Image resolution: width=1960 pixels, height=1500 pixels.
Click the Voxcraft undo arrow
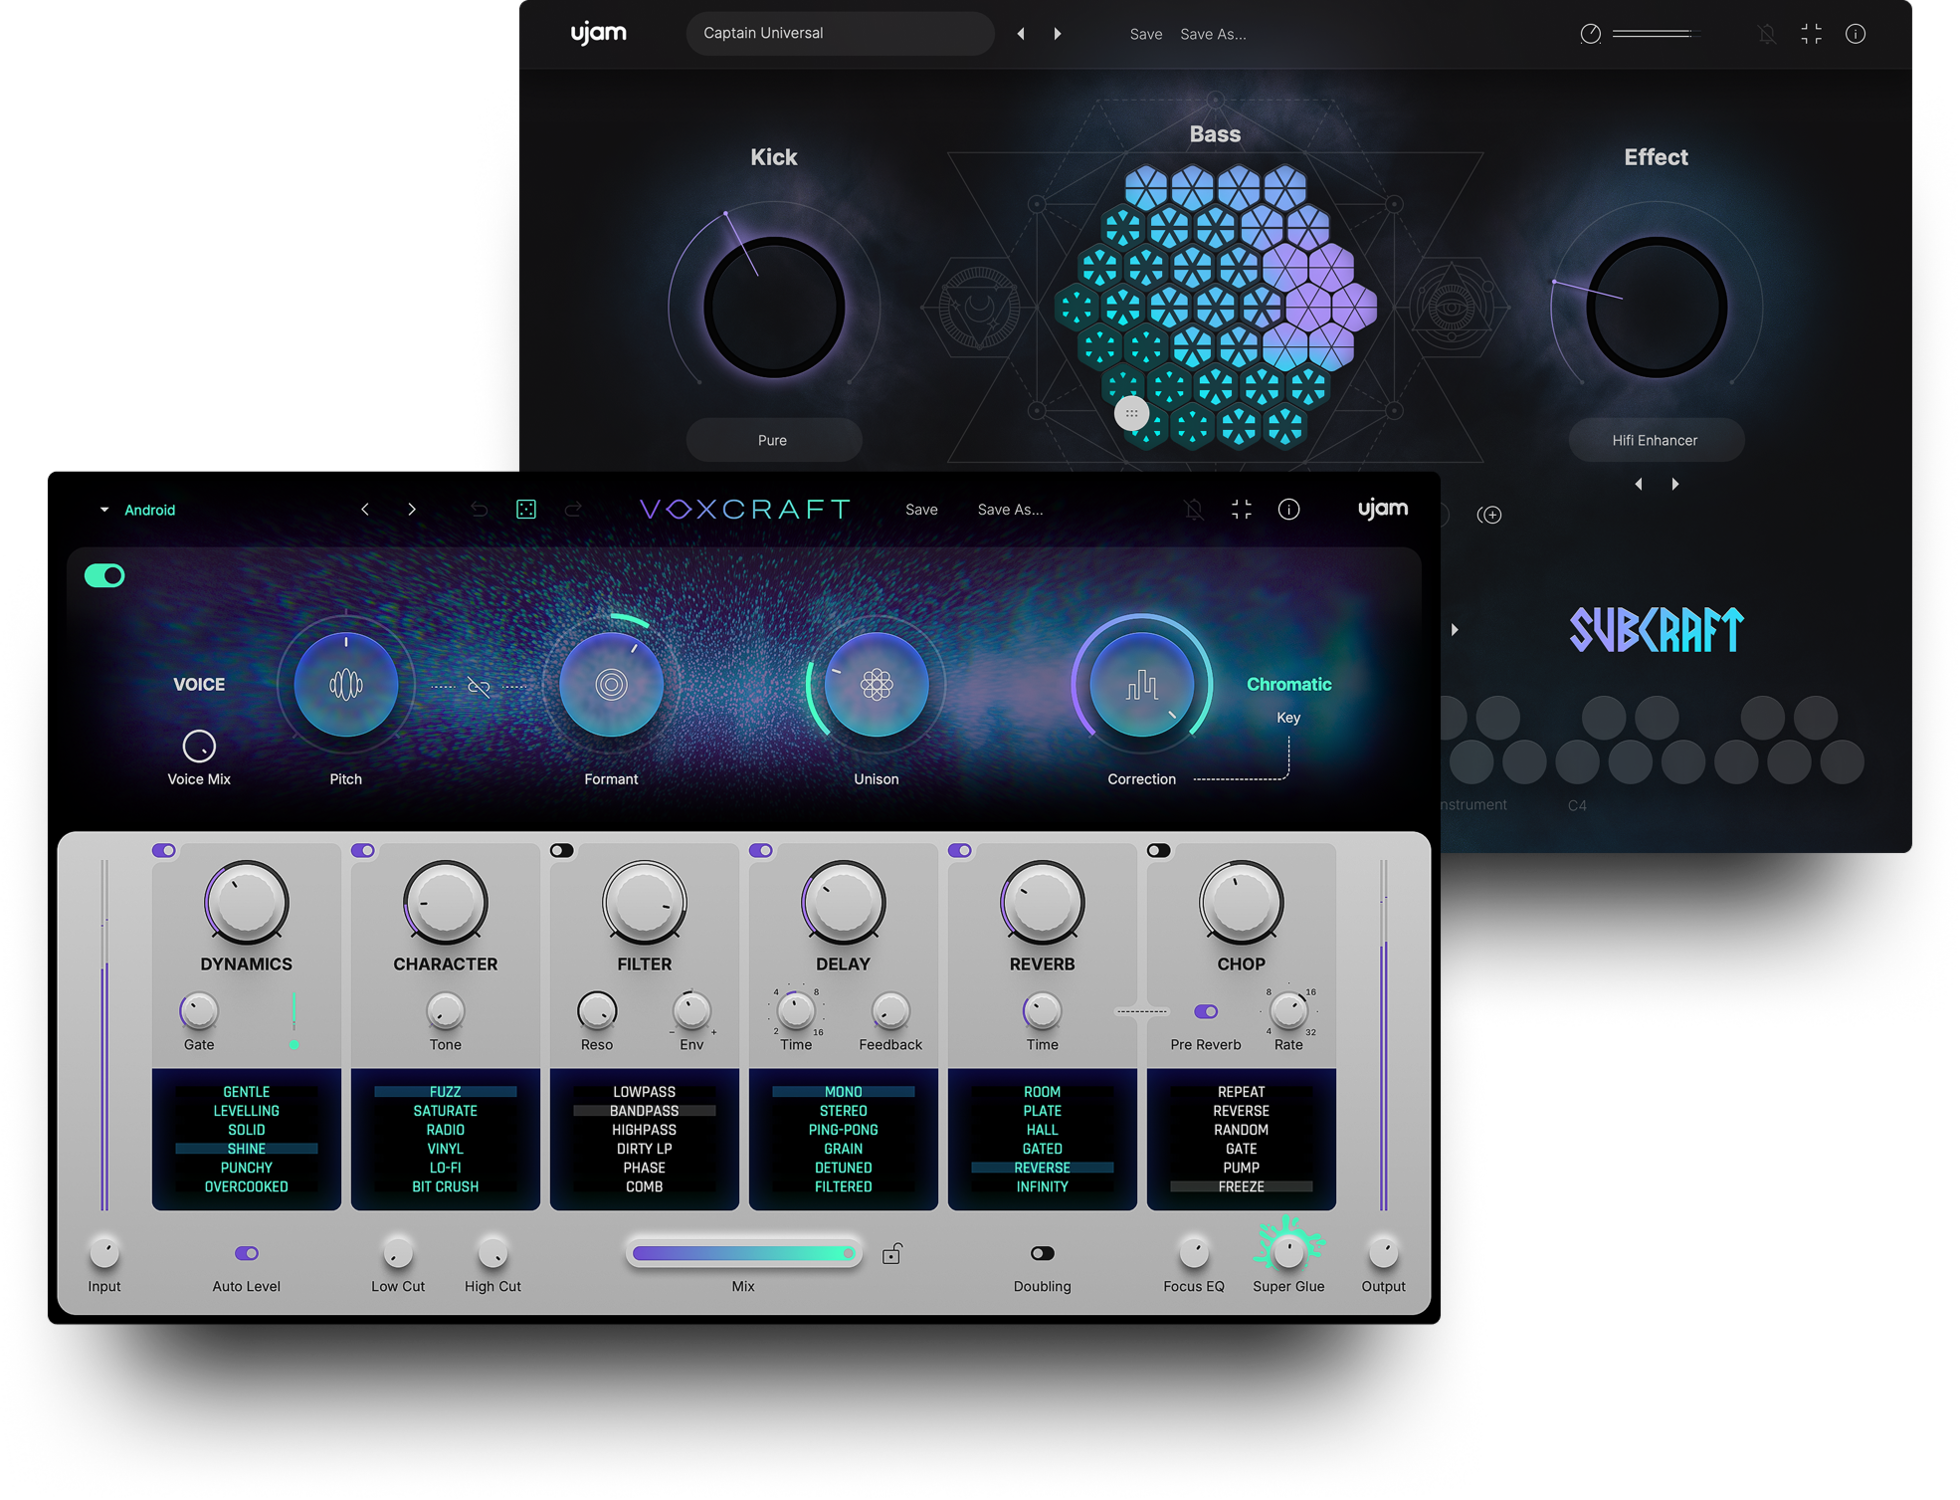[479, 510]
